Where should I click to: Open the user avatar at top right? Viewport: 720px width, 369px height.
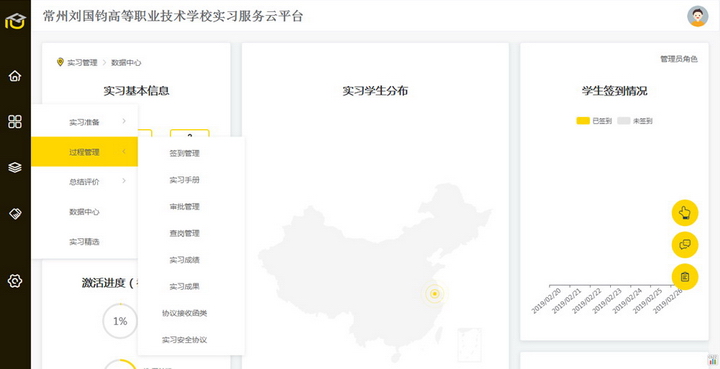(x=698, y=17)
